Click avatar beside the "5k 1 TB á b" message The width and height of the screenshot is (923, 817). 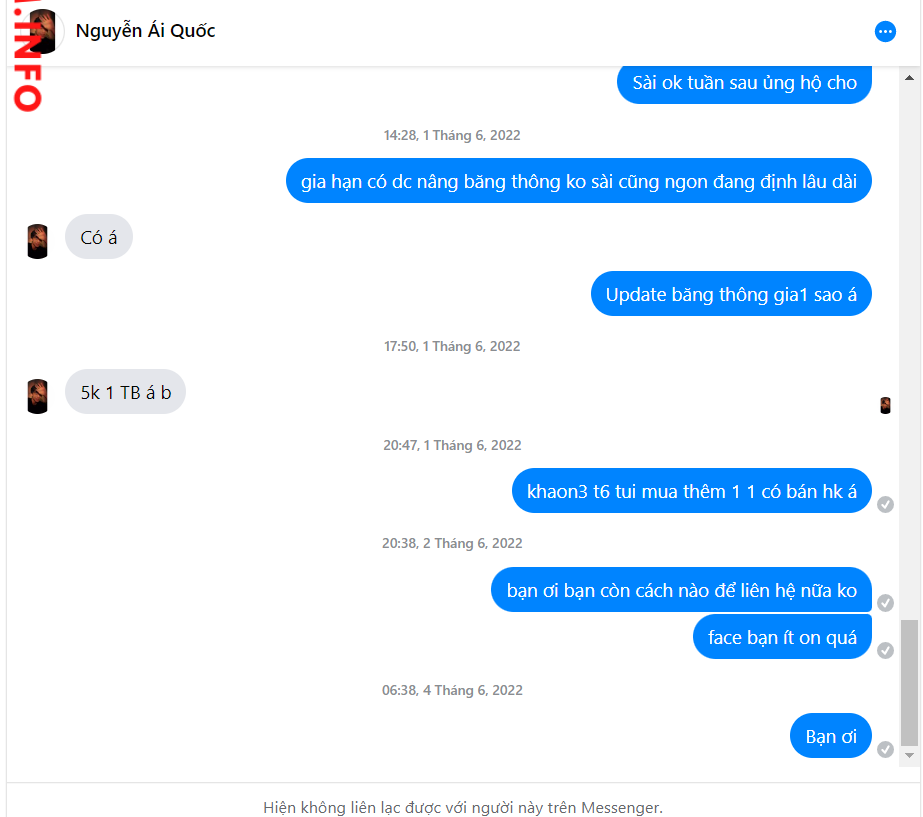37,396
